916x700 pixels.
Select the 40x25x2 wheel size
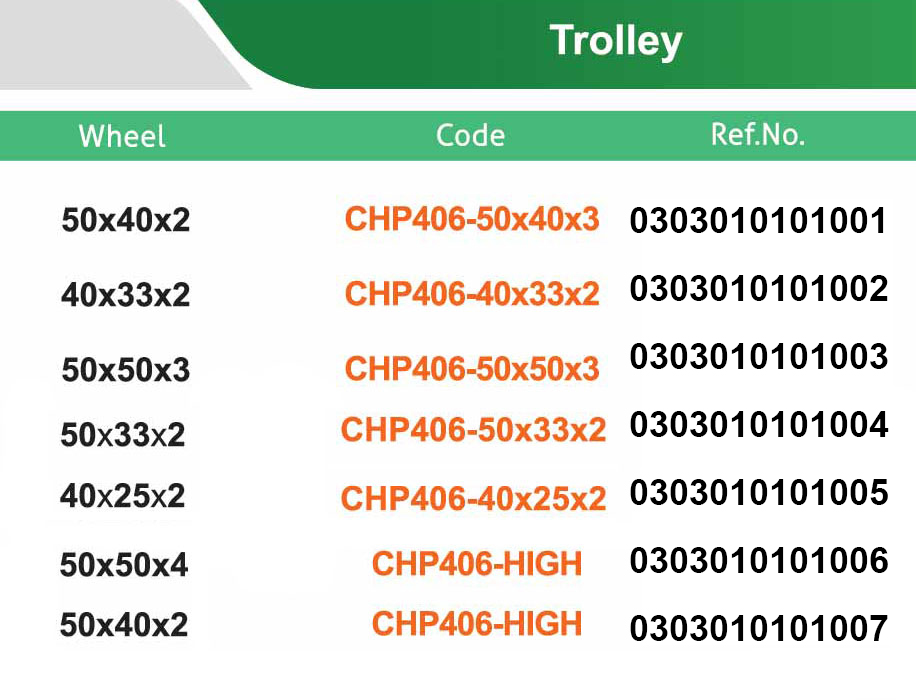tap(122, 496)
